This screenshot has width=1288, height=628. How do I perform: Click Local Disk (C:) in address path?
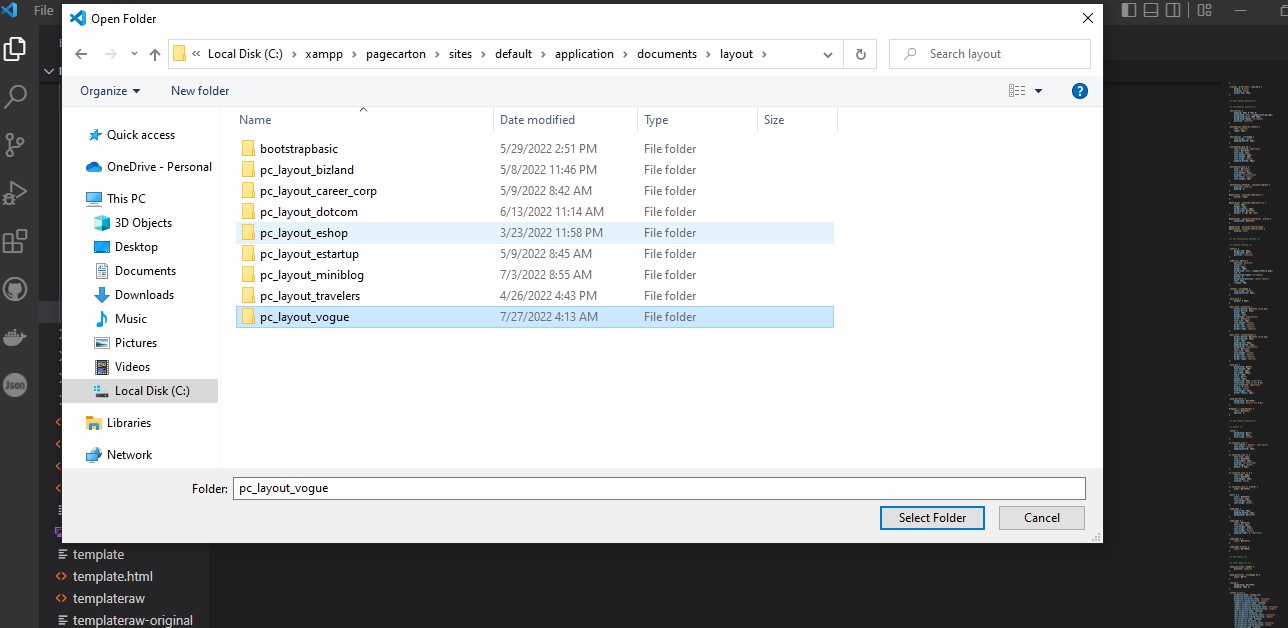245,54
